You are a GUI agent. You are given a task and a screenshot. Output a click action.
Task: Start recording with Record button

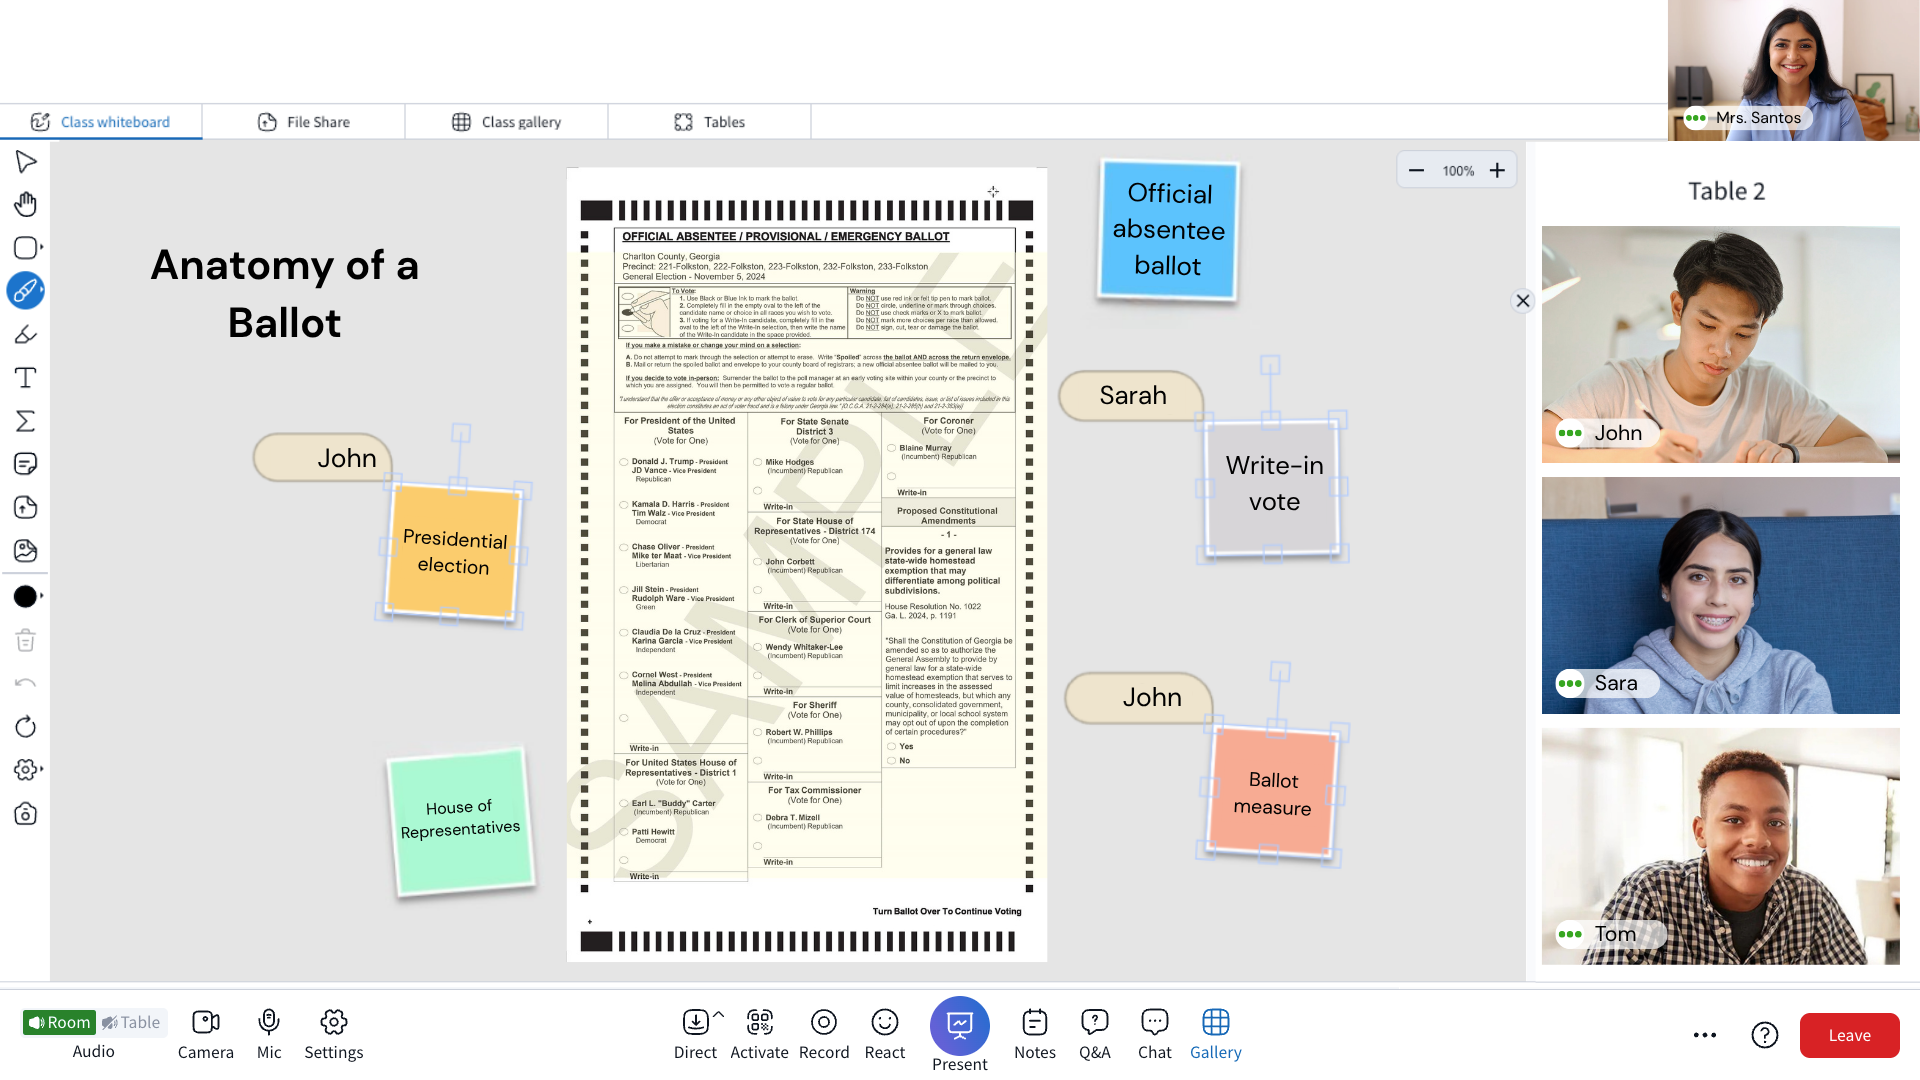[x=824, y=1035]
